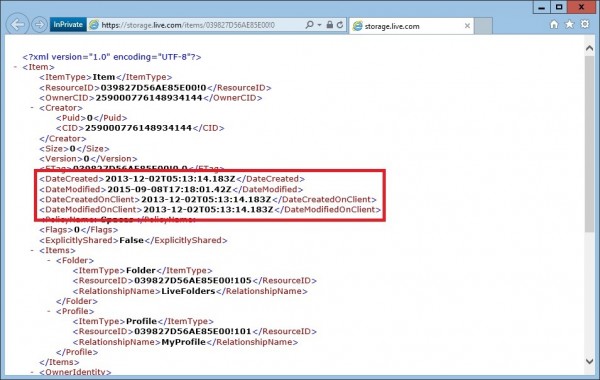Open the address bar dropdown arrow

click(x=320, y=25)
